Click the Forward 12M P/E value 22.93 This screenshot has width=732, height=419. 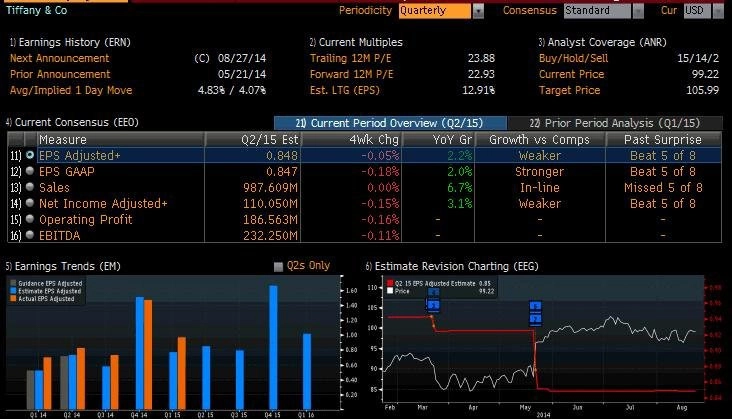pyautogui.click(x=481, y=74)
